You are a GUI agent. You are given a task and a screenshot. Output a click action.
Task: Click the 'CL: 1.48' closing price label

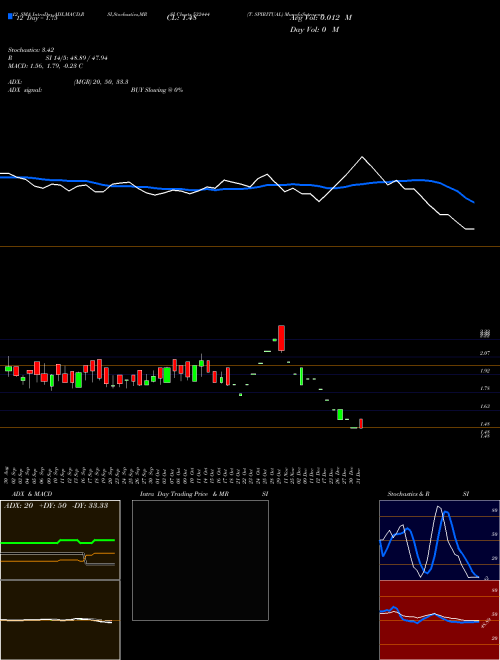click(182, 19)
